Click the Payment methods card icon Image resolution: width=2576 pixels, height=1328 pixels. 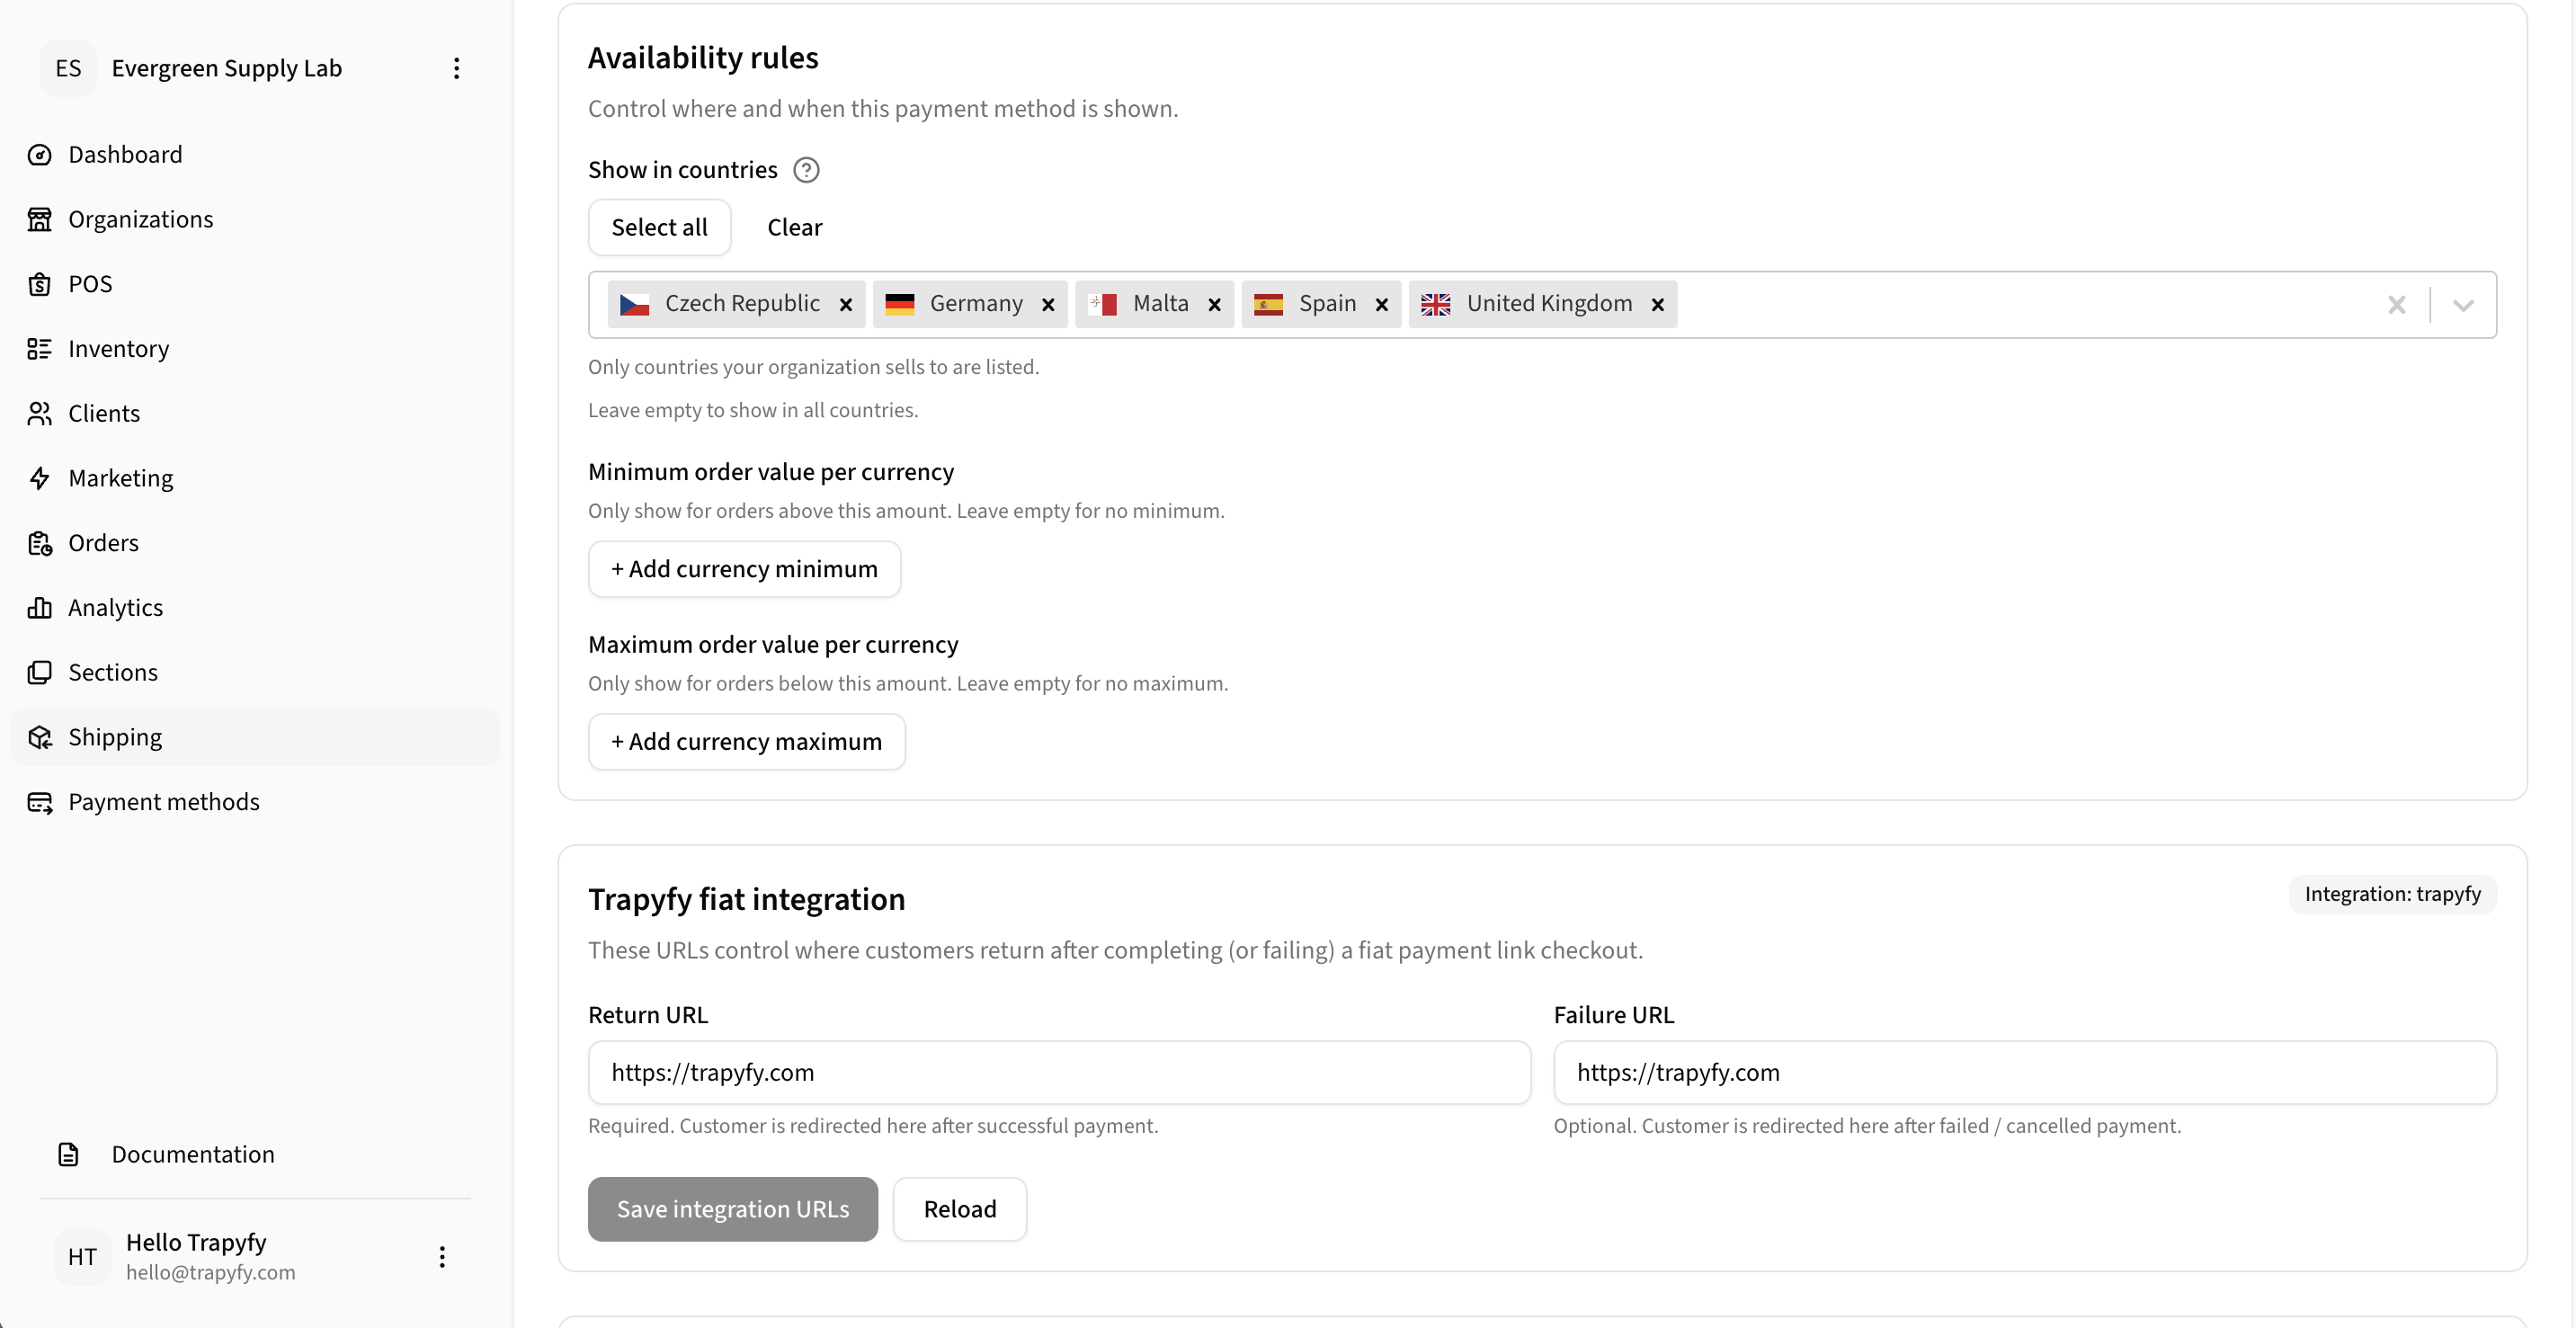[40, 802]
